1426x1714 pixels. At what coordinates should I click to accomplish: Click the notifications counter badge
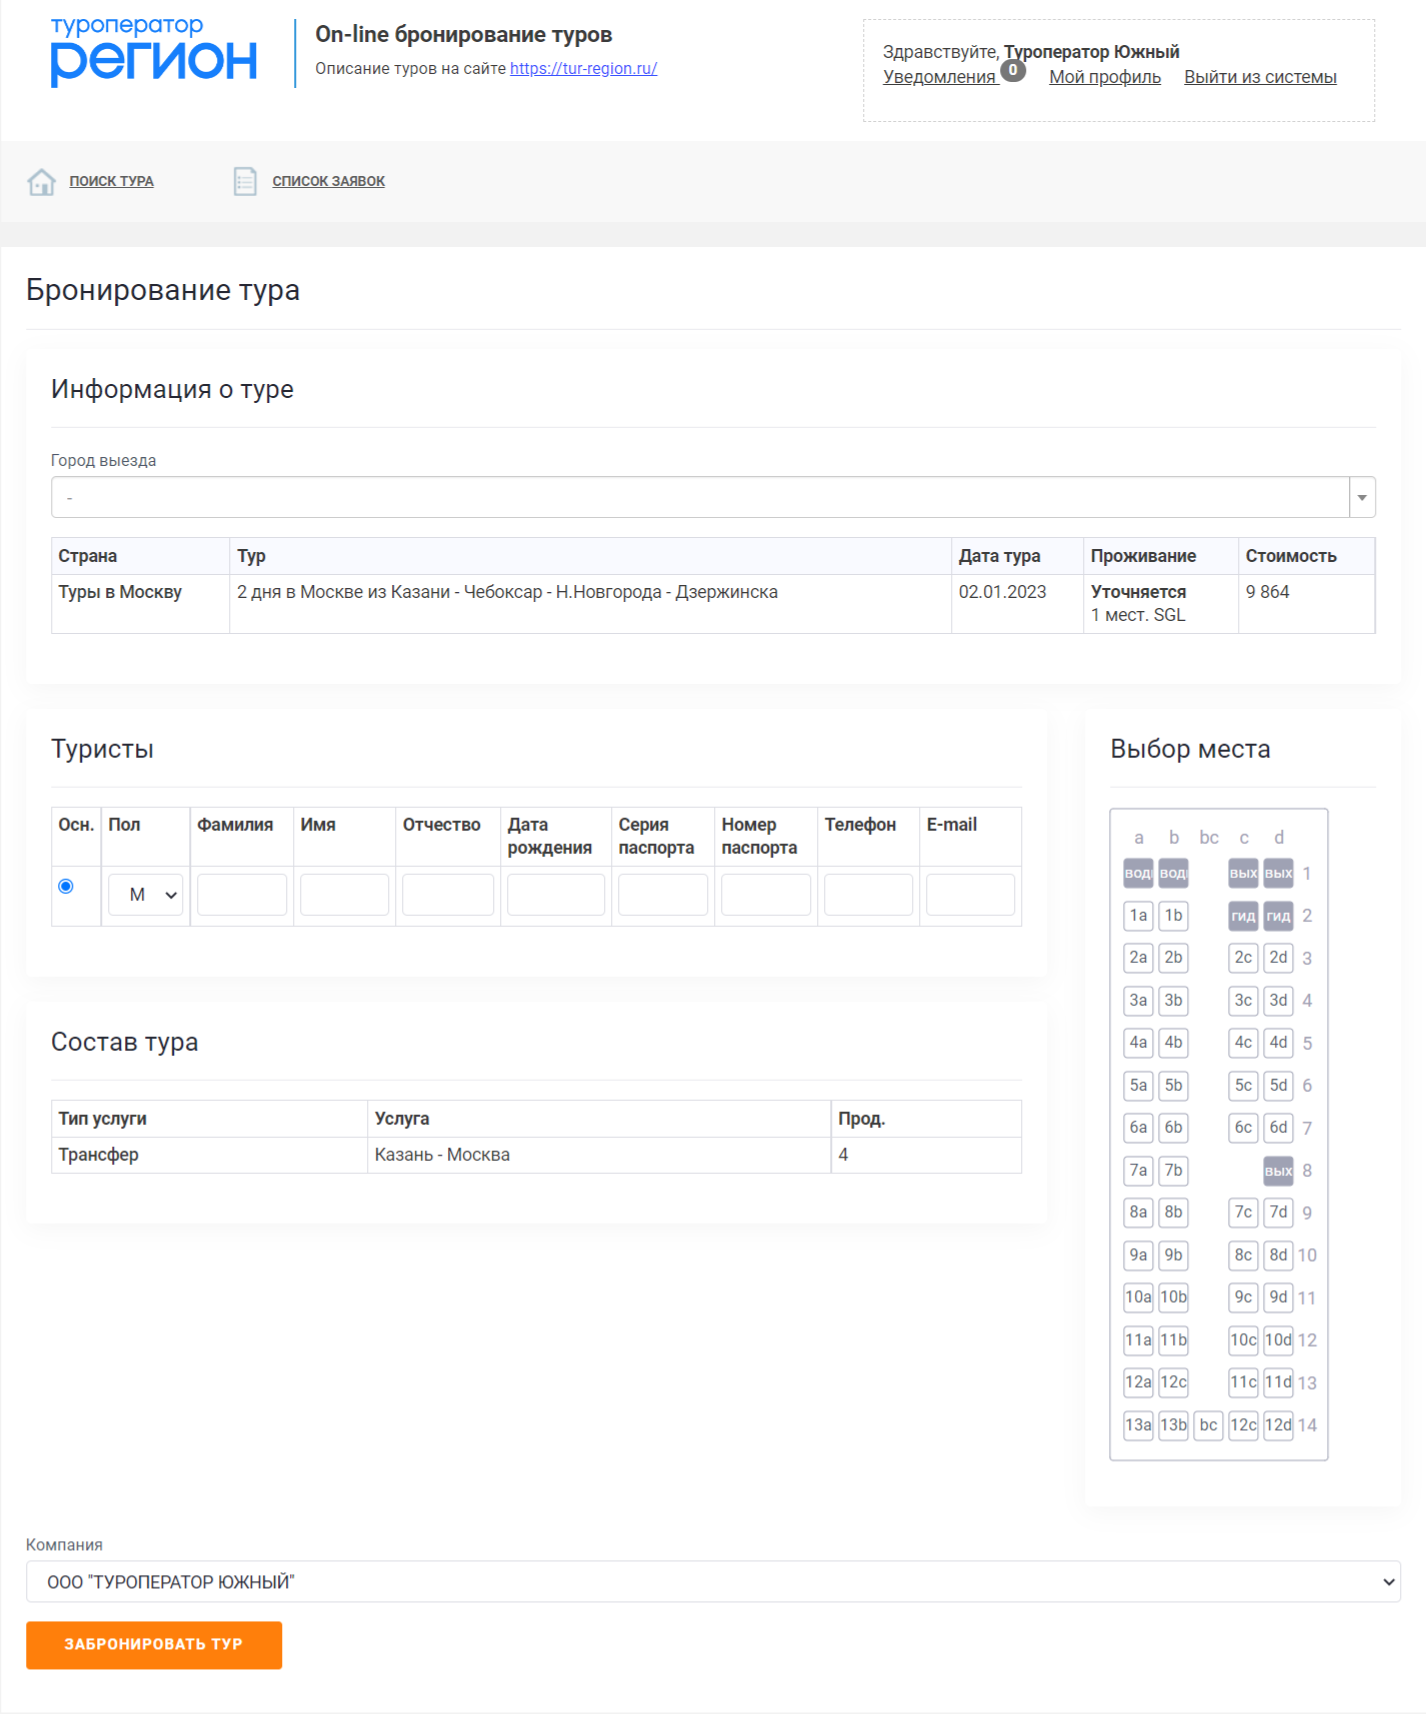(1013, 70)
